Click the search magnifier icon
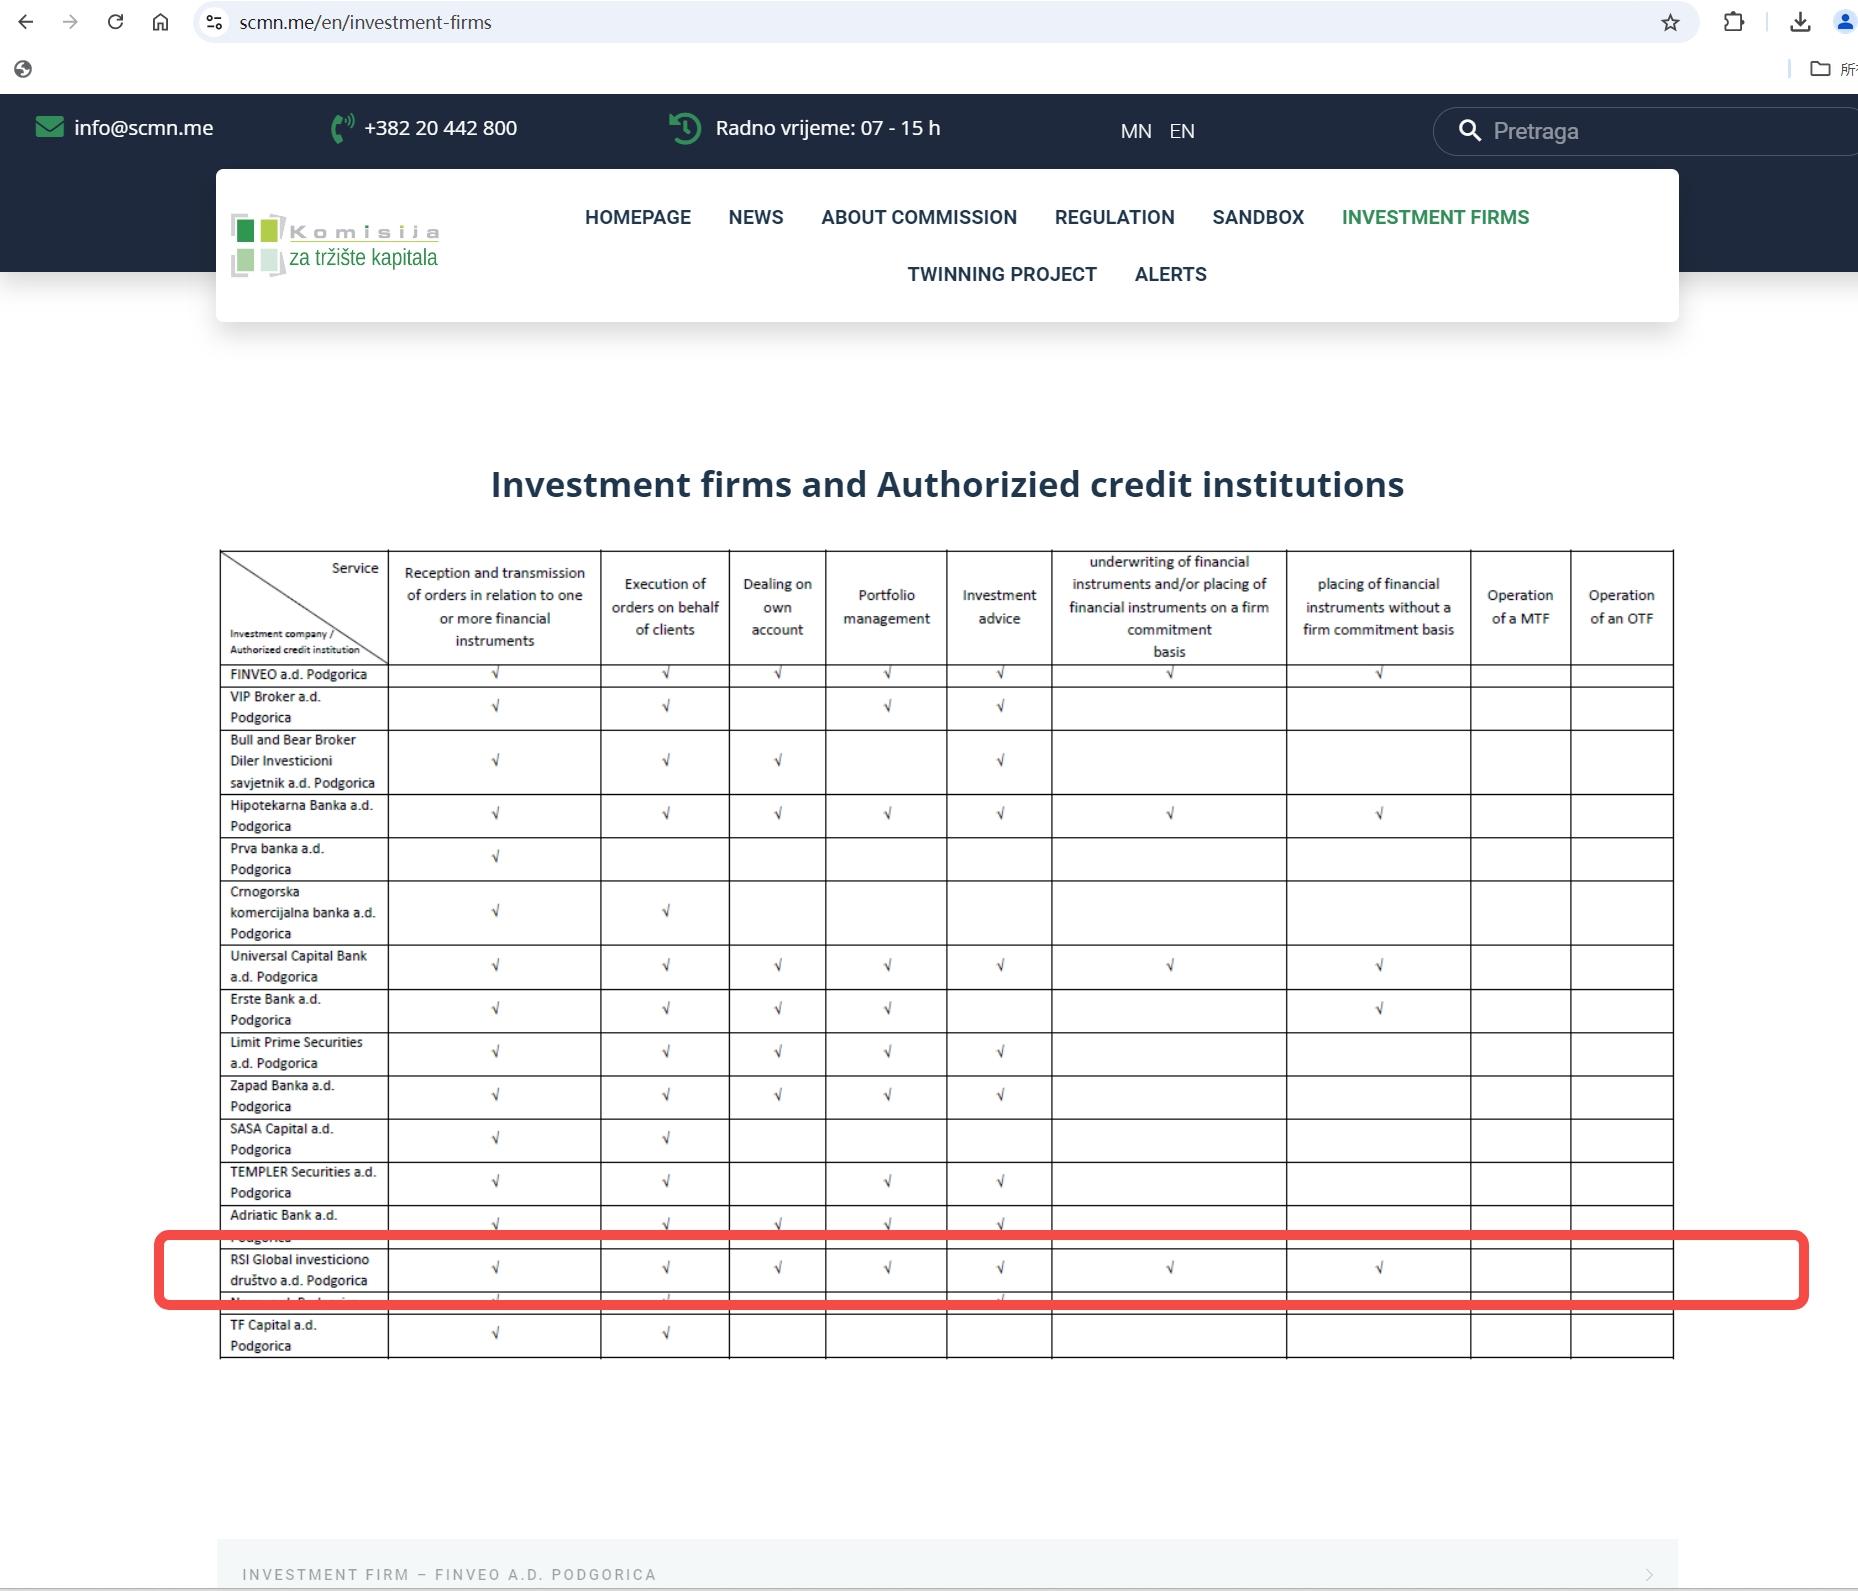 1469,131
